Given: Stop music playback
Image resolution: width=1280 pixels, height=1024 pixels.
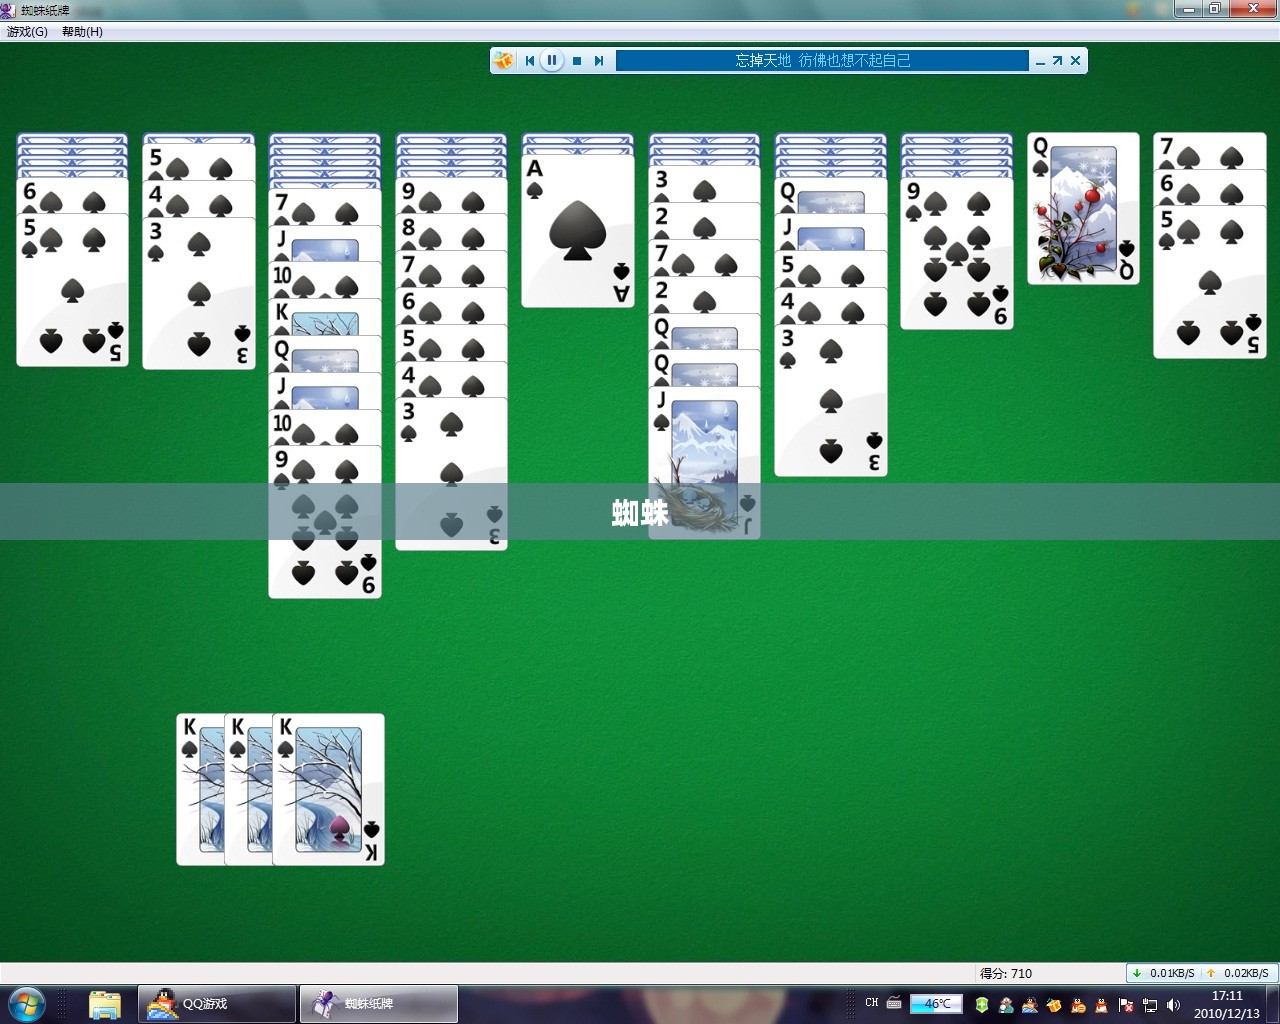Looking at the screenshot, I should [577, 61].
